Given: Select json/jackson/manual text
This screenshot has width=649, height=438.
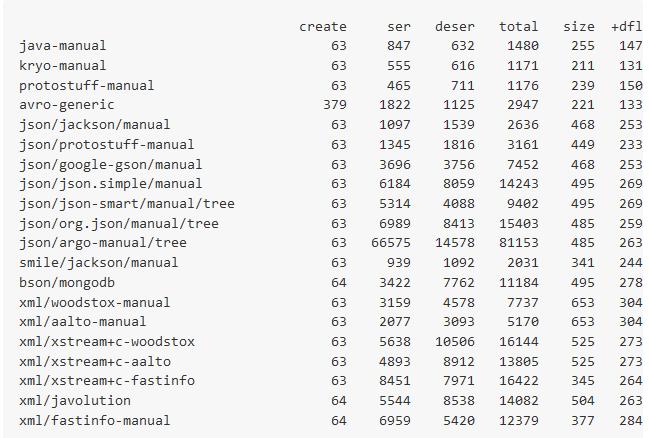Looking at the screenshot, I should point(94,124).
